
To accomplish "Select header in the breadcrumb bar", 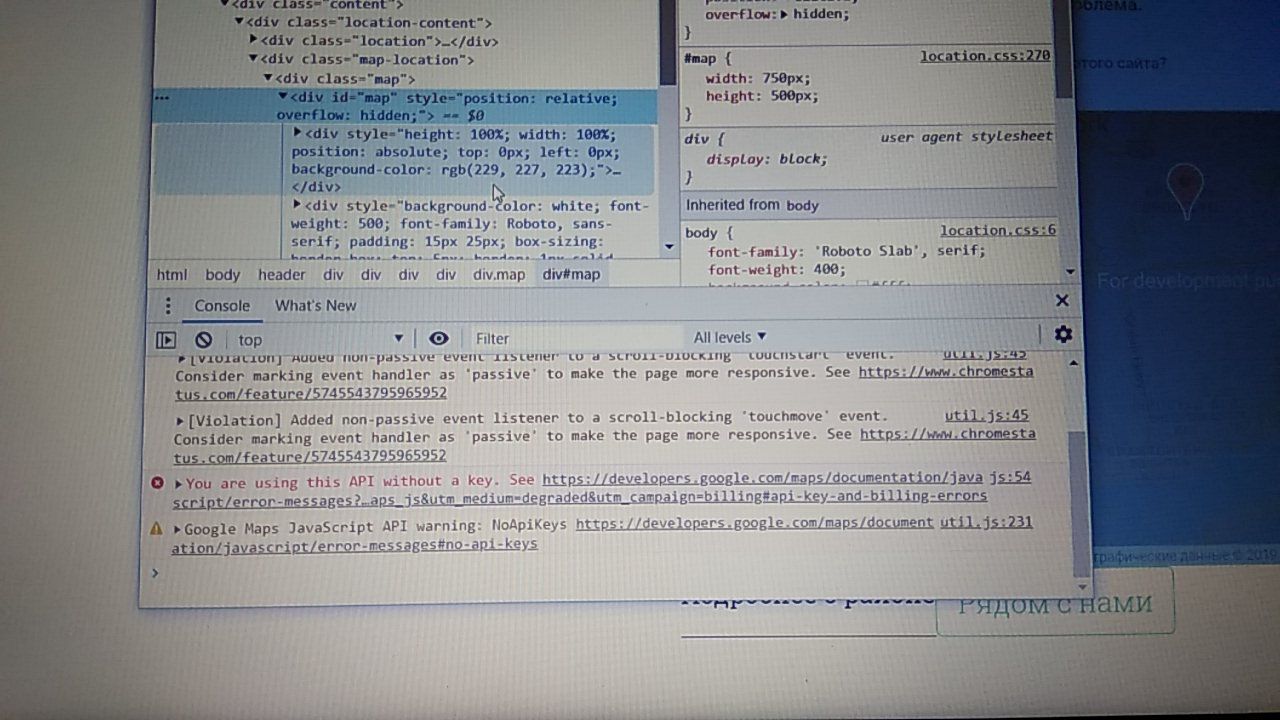I will coord(282,275).
